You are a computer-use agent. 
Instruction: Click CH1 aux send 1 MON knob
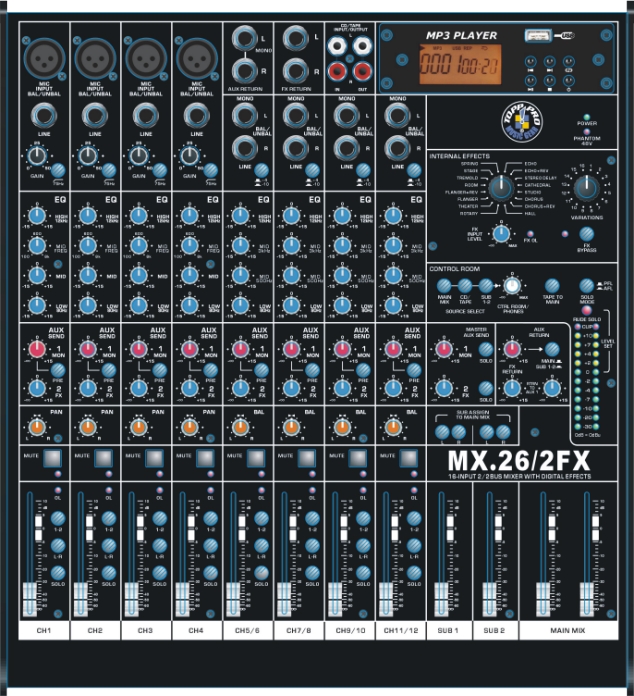click(37, 349)
